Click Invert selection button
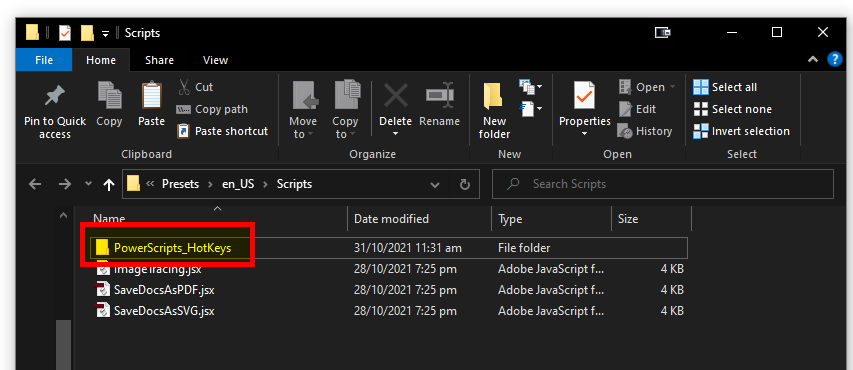Viewport: 853px width, 370px height. (x=741, y=131)
